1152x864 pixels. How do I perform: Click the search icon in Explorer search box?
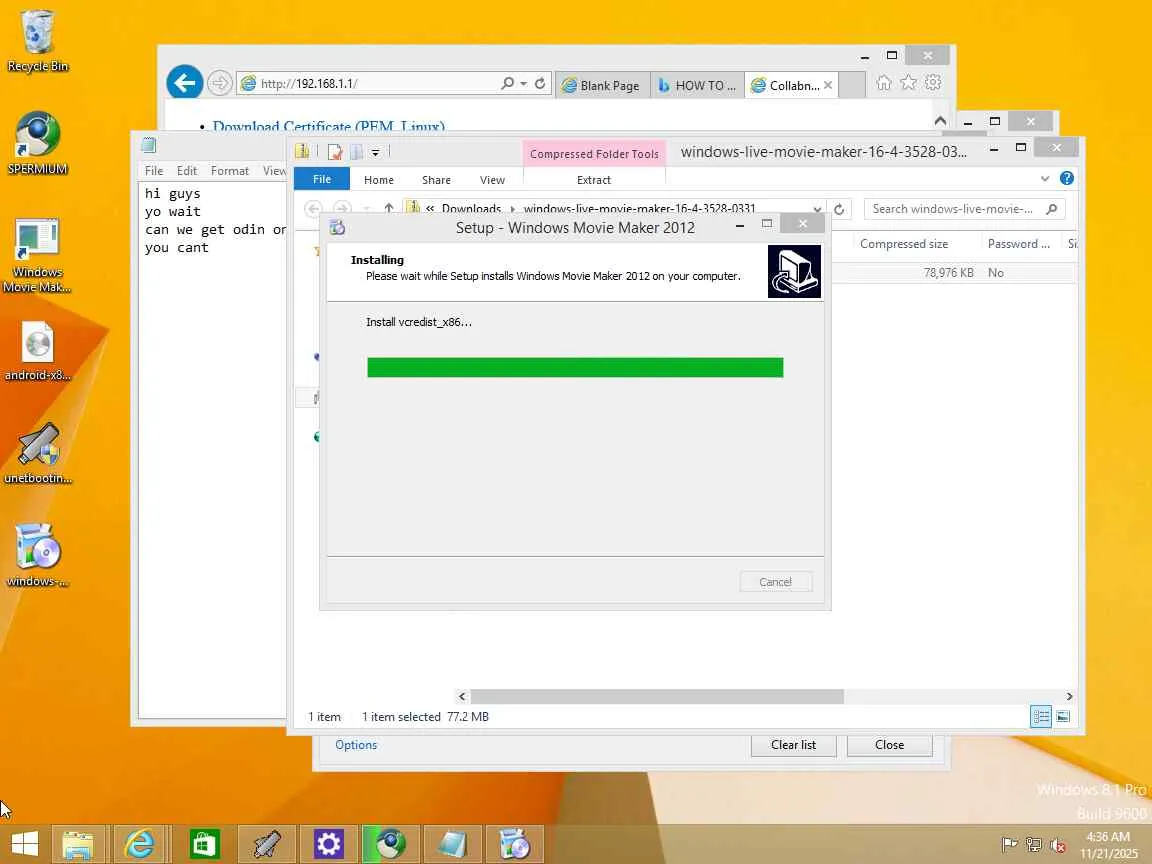click(x=1051, y=209)
